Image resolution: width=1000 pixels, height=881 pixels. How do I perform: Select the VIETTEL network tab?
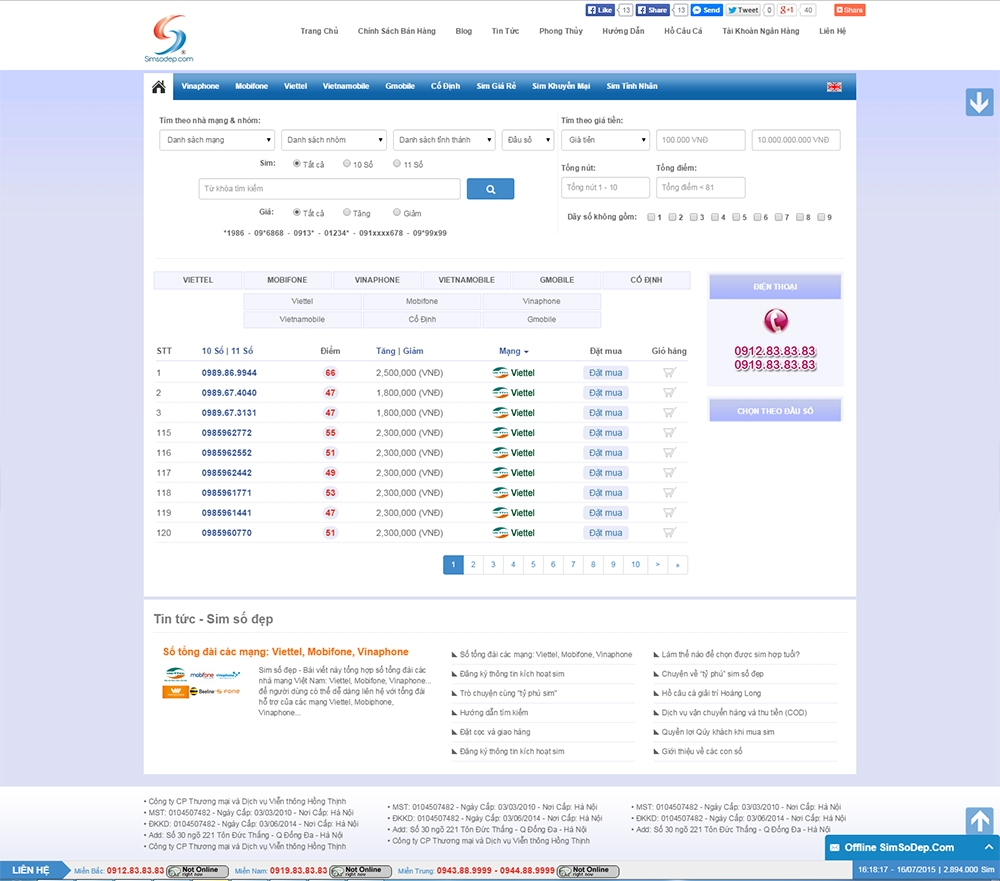point(198,280)
